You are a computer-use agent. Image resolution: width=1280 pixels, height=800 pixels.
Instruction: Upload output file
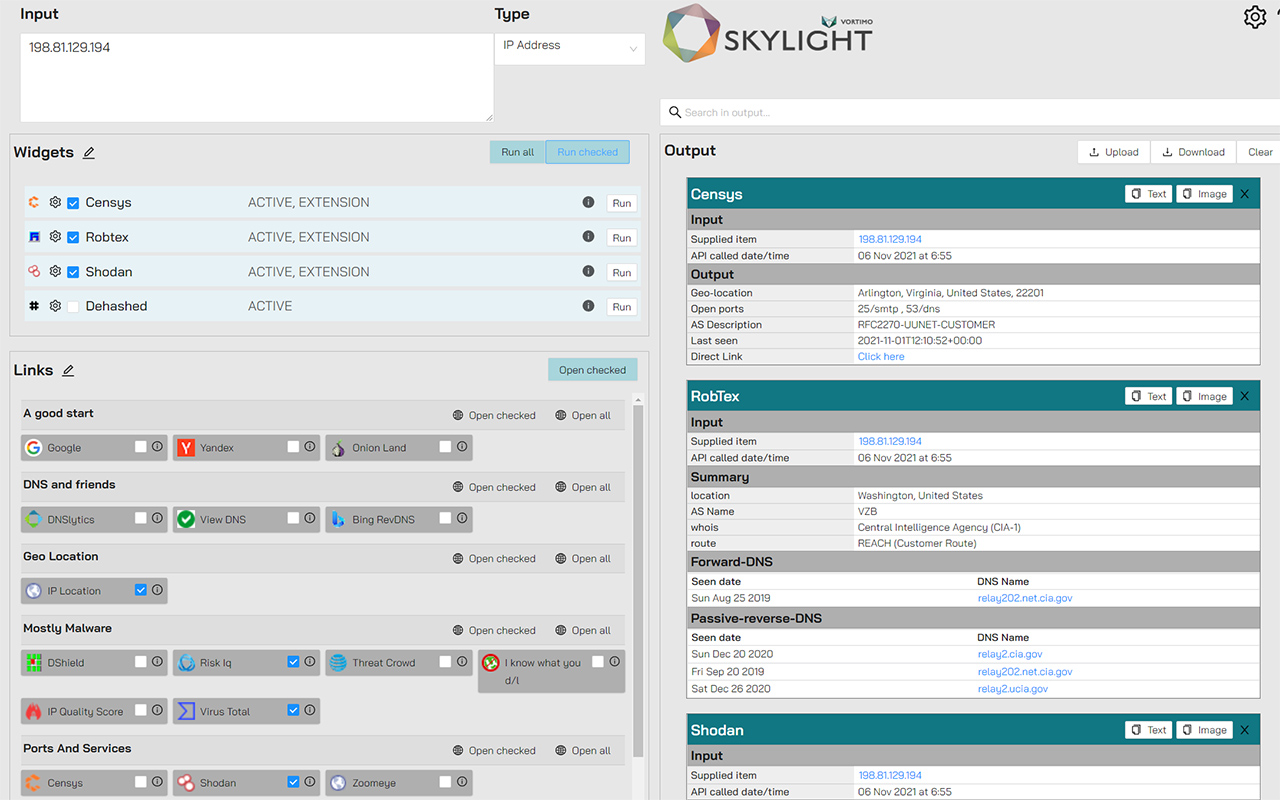tap(1114, 152)
